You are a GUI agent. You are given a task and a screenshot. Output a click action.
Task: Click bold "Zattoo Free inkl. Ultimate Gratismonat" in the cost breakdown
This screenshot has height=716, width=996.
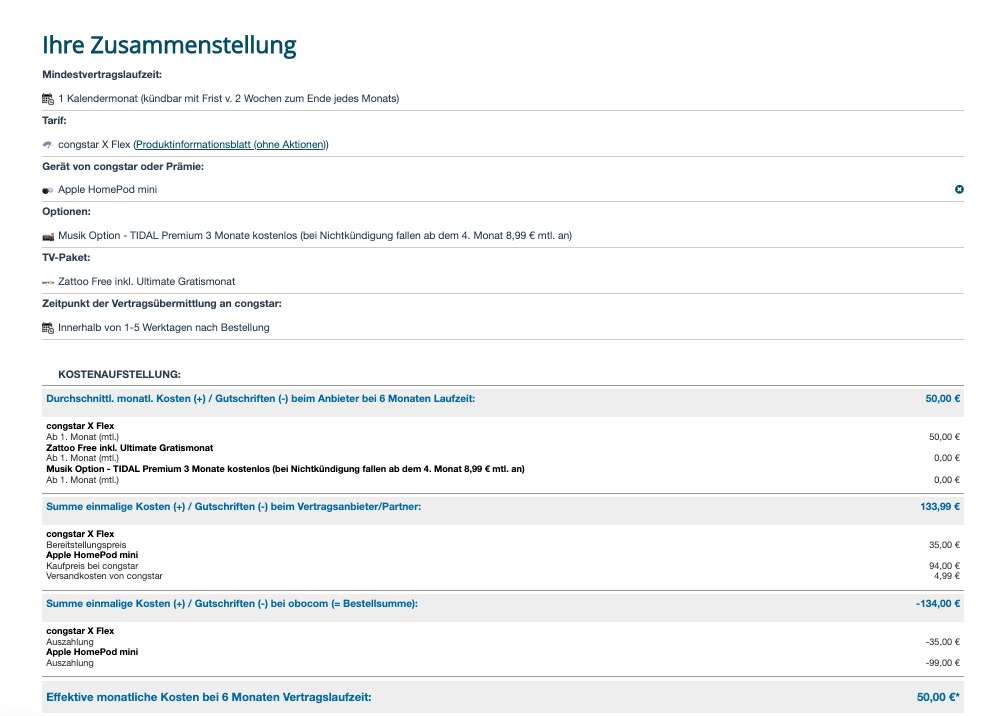130,448
